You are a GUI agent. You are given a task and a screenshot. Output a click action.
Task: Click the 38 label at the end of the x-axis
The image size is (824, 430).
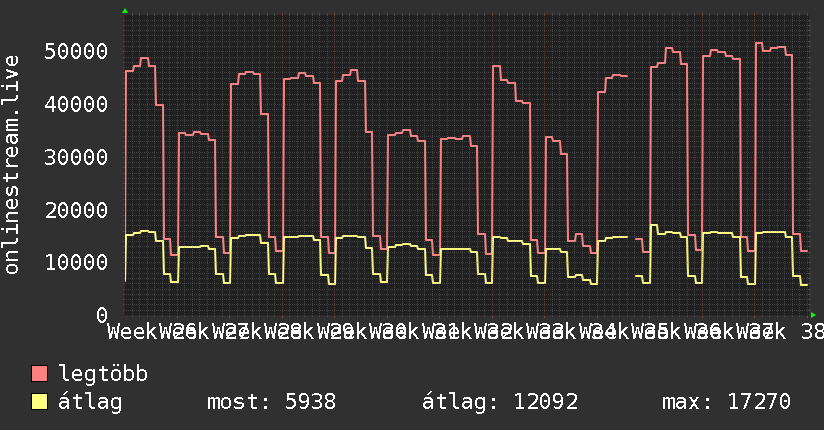click(812, 332)
